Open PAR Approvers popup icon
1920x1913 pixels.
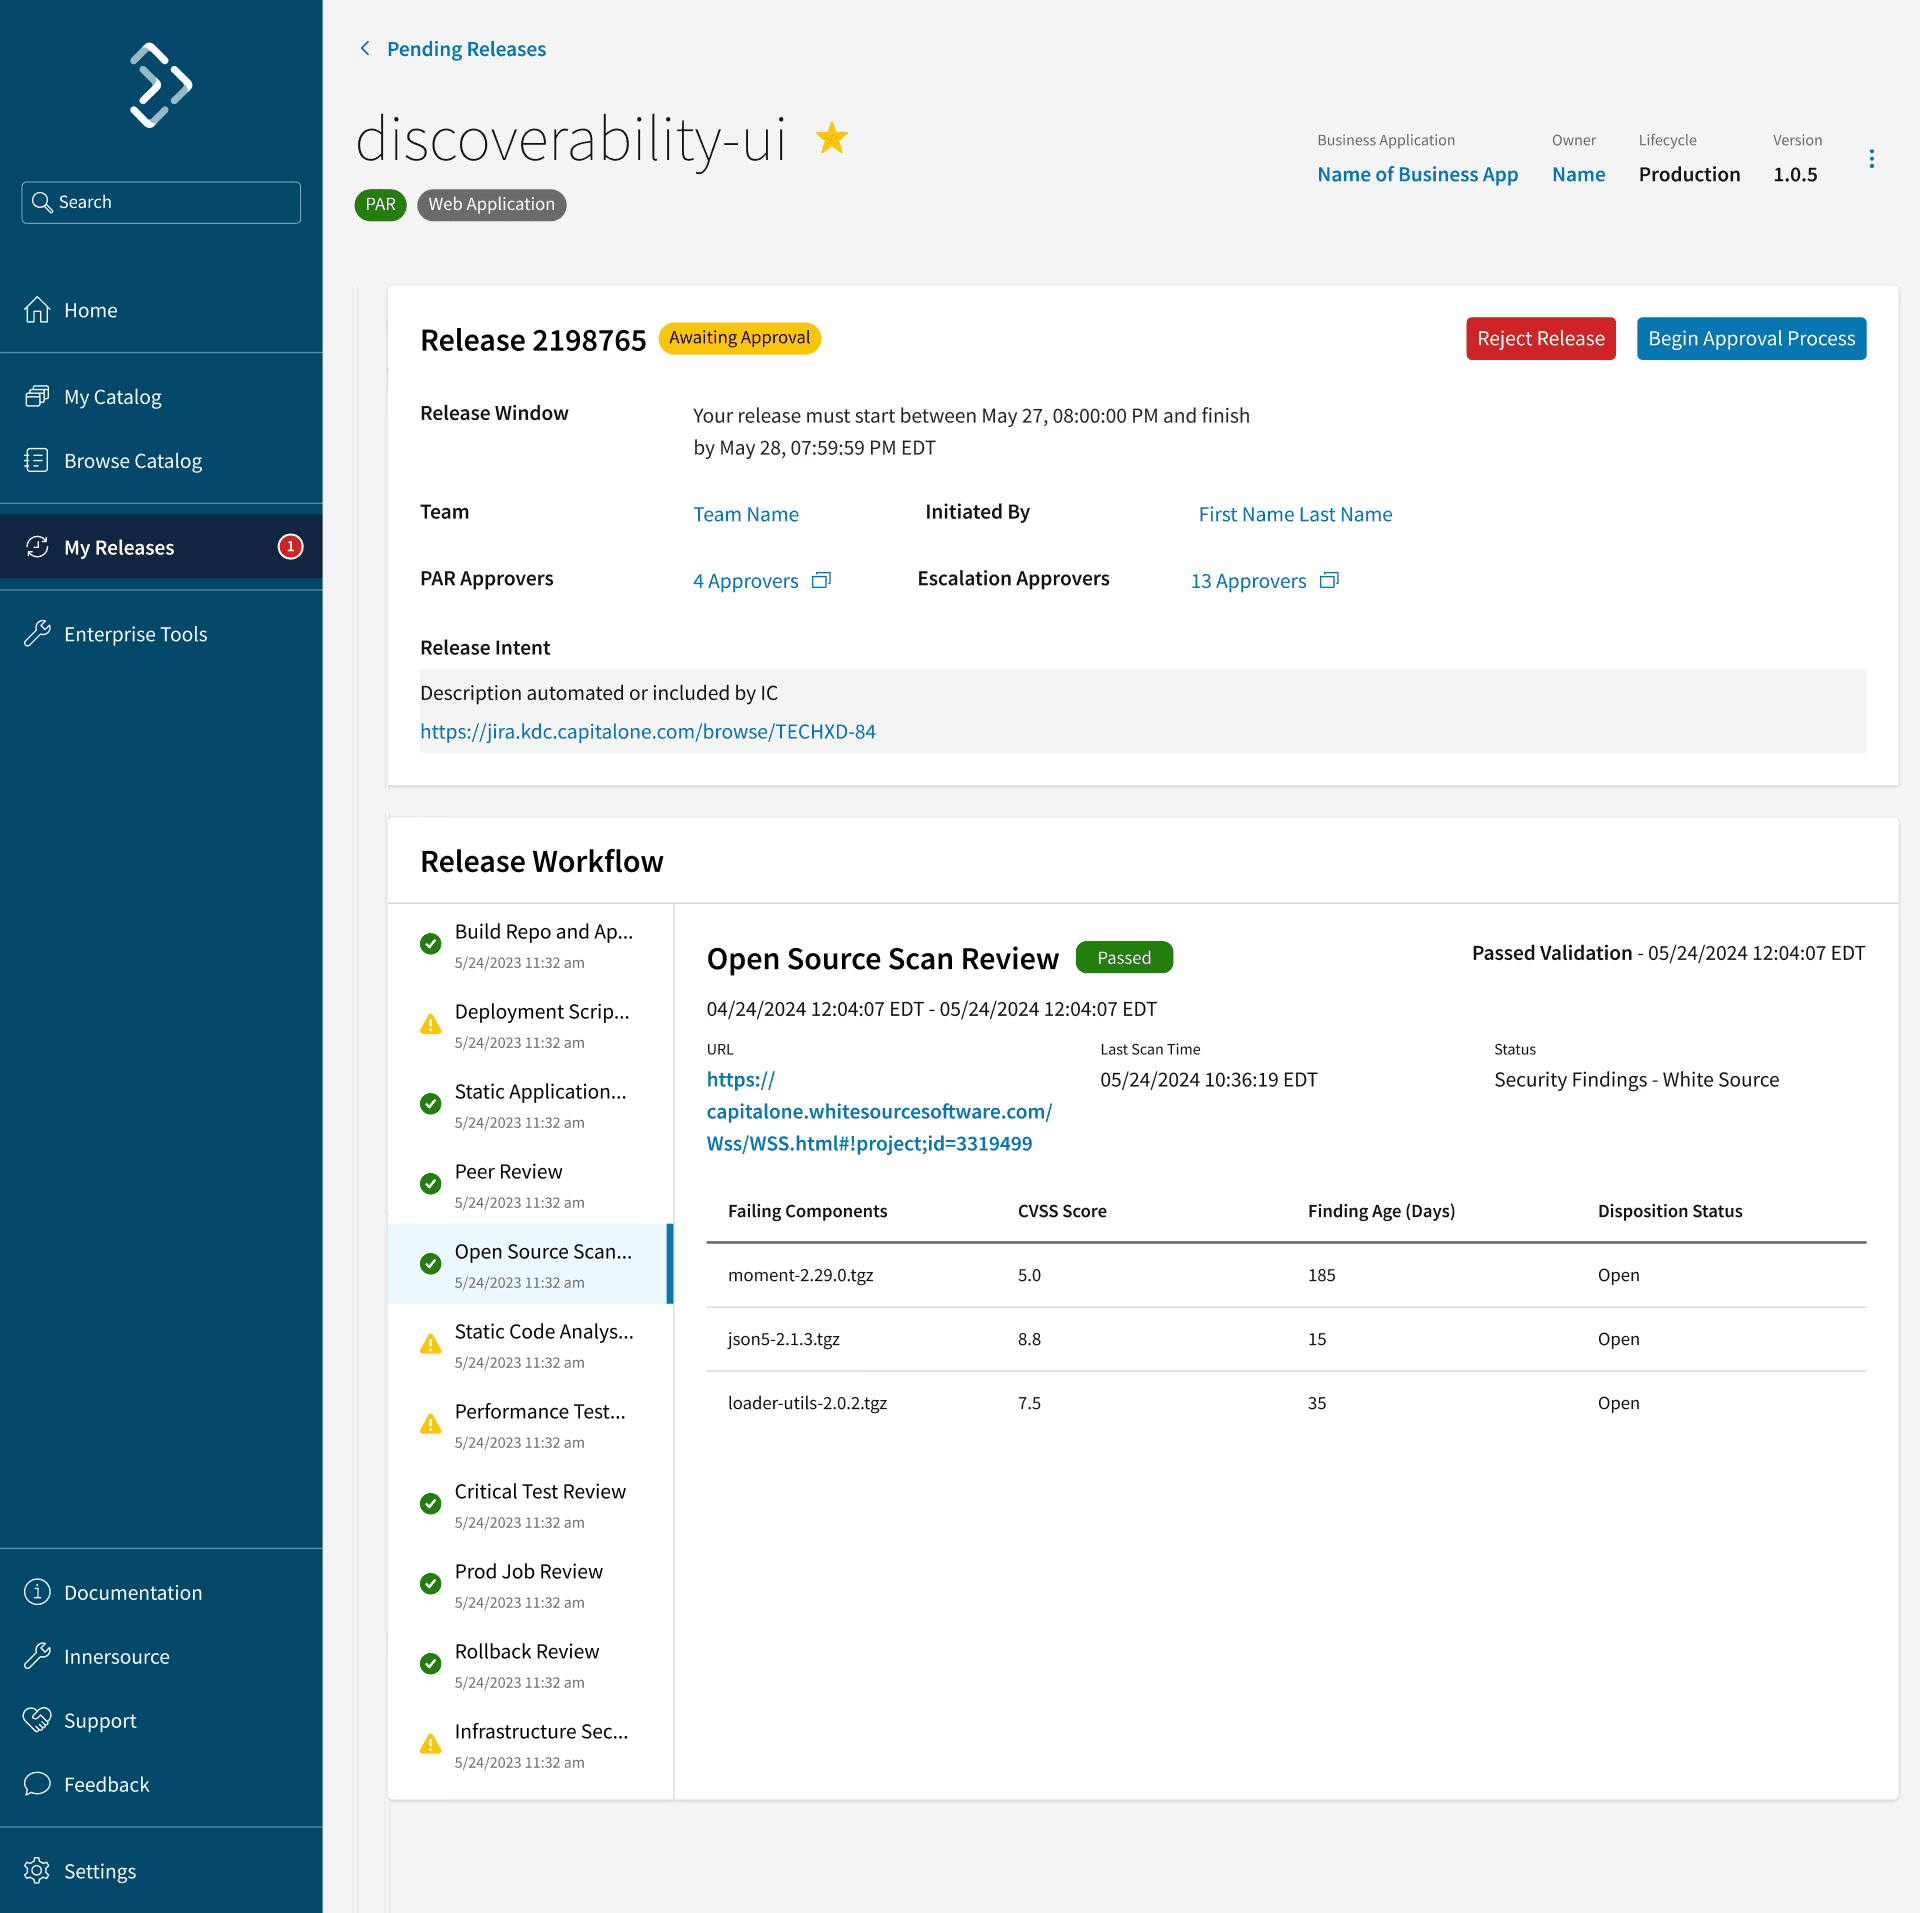pyautogui.click(x=821, y=580)
